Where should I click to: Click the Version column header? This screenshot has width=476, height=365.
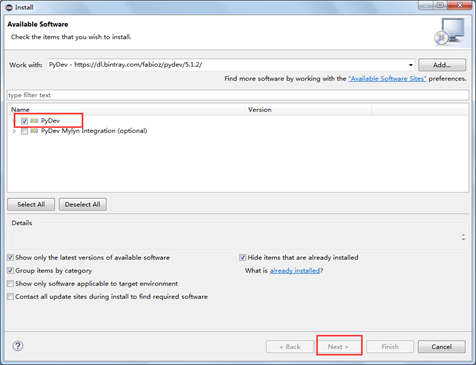pos(308,109)
